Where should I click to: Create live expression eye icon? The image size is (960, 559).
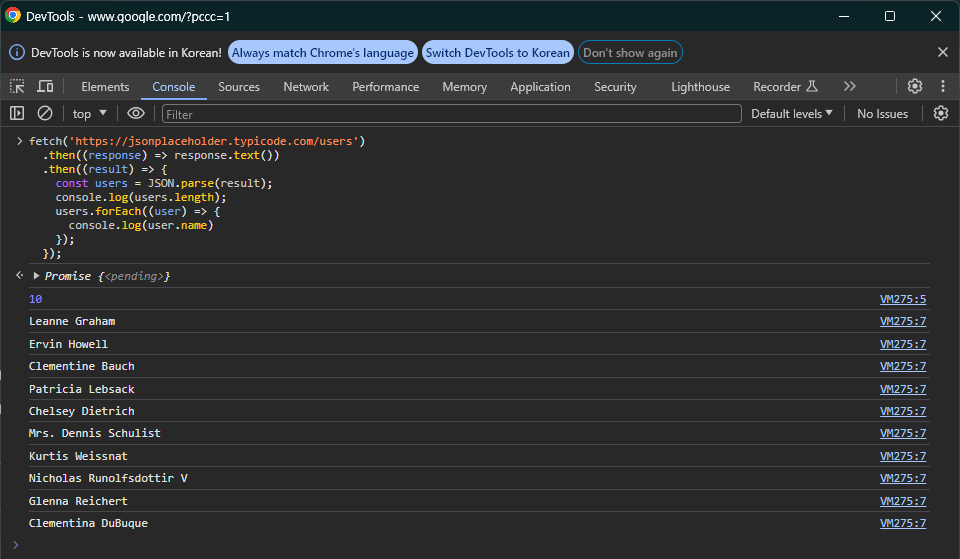click(135, 113)
